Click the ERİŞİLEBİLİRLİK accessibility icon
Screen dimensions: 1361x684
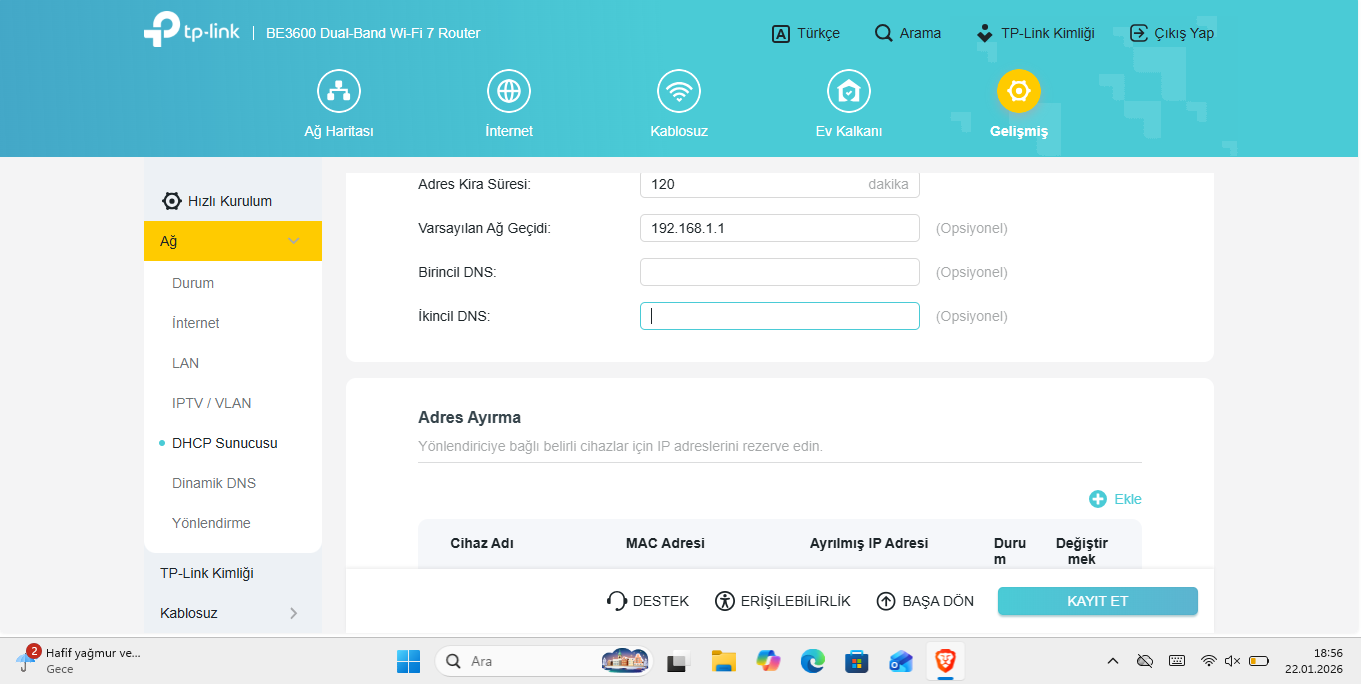click(x=725, y=601)
